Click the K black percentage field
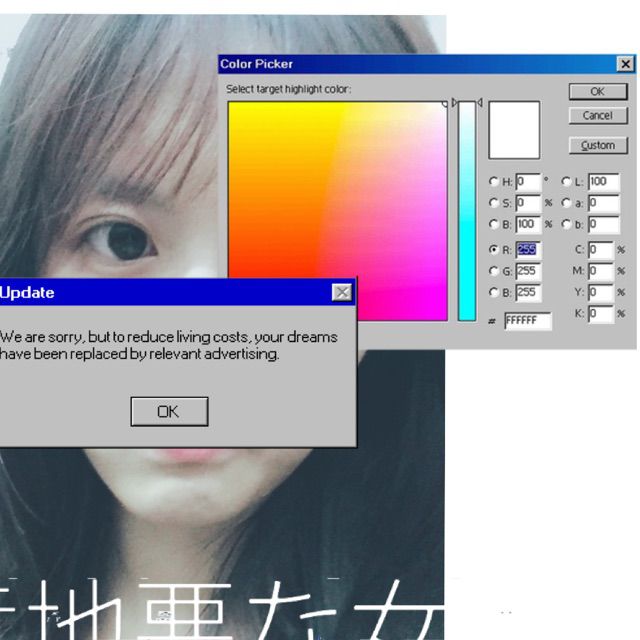Image resolution: width=640 pixels, height=640 pixels. click(600, 314)
